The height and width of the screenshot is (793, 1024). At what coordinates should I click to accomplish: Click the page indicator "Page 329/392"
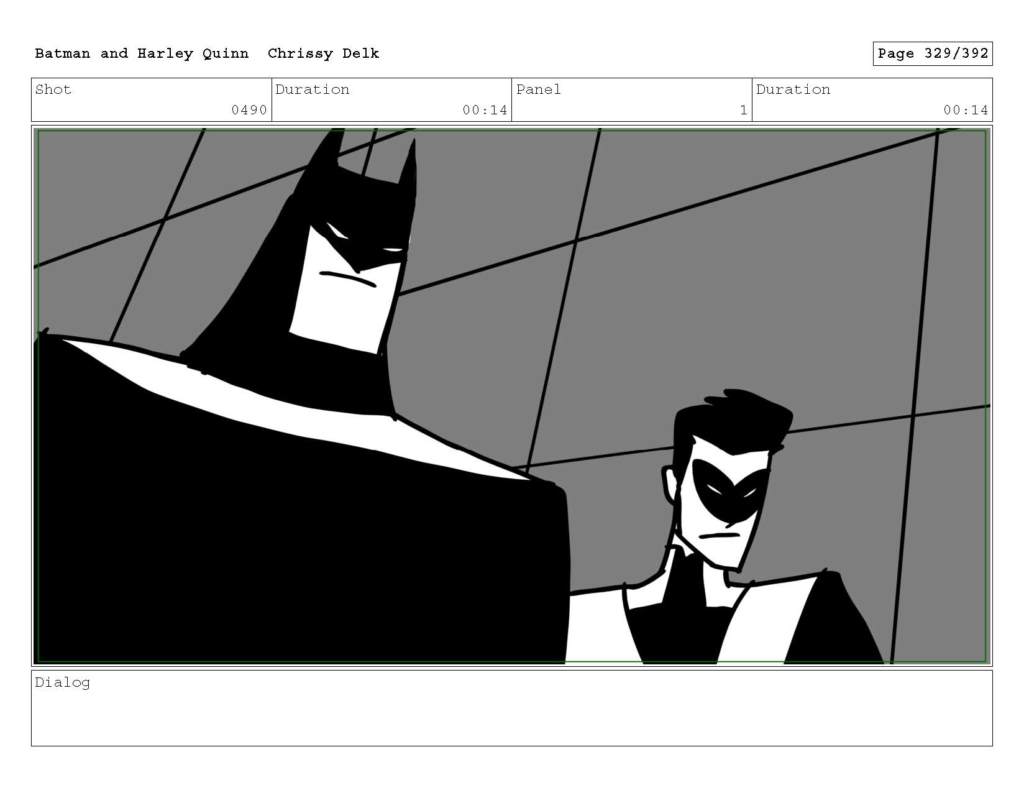point(933,54)
